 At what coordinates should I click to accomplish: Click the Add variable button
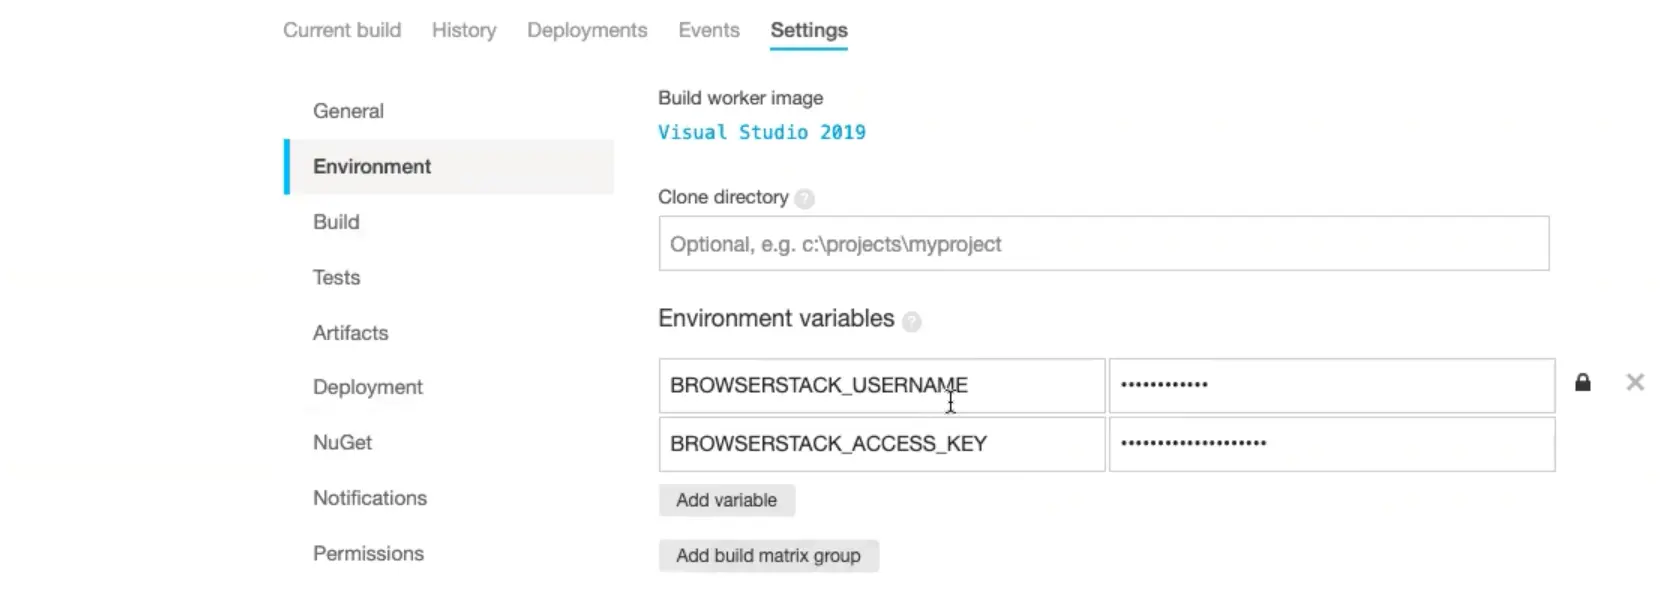[726, 500]
